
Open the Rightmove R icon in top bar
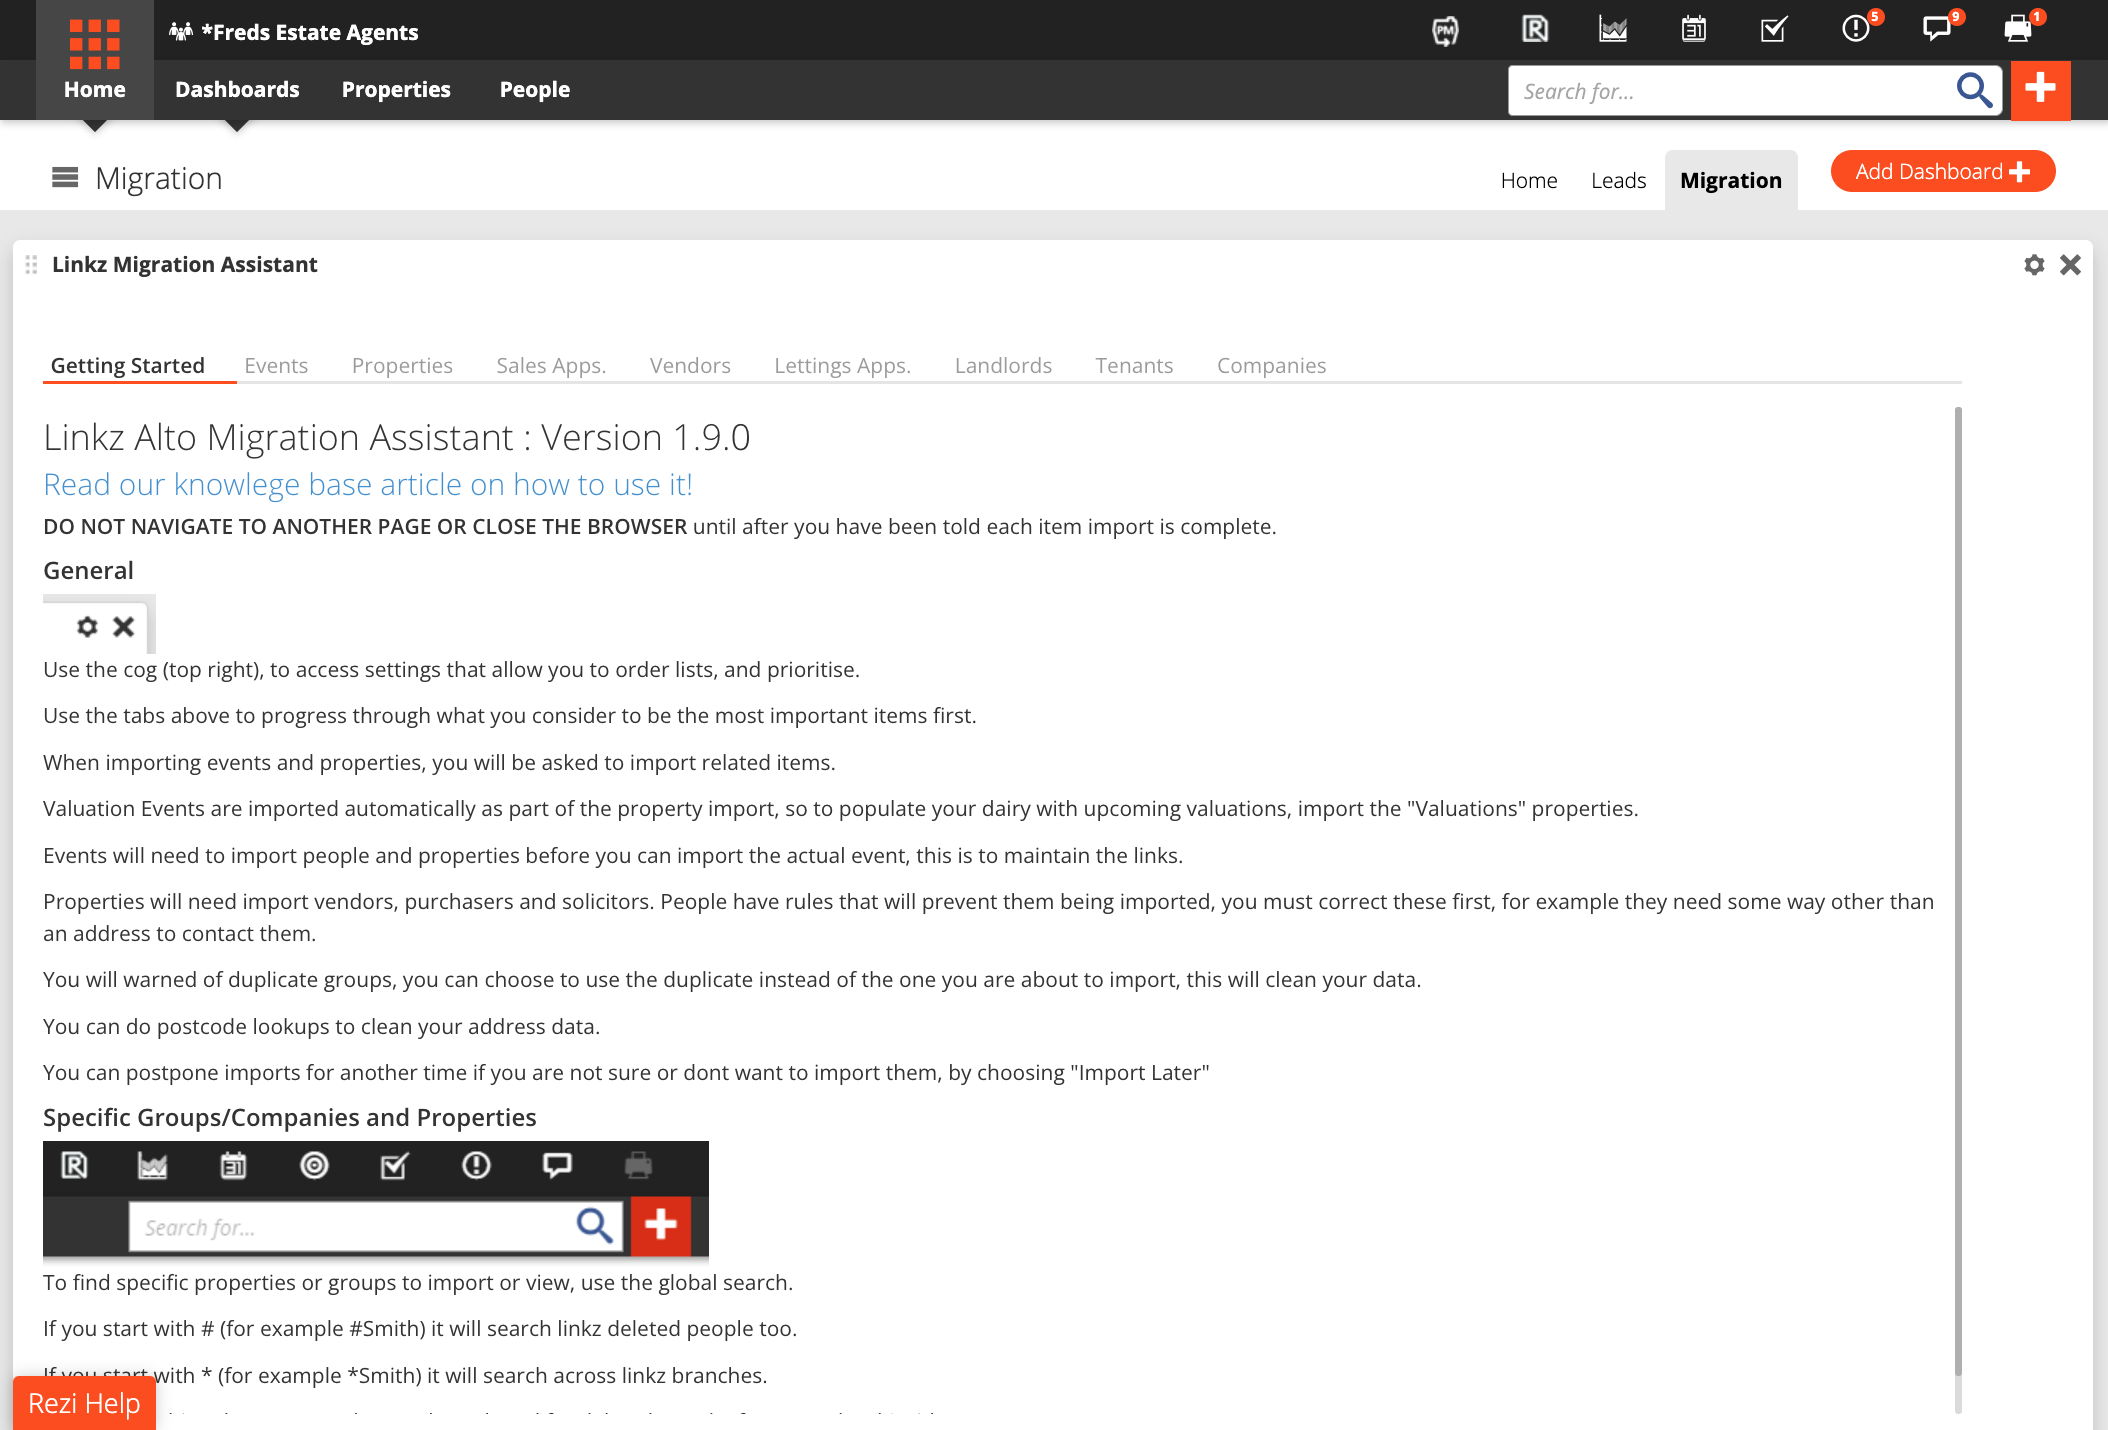coord(1534,30)
